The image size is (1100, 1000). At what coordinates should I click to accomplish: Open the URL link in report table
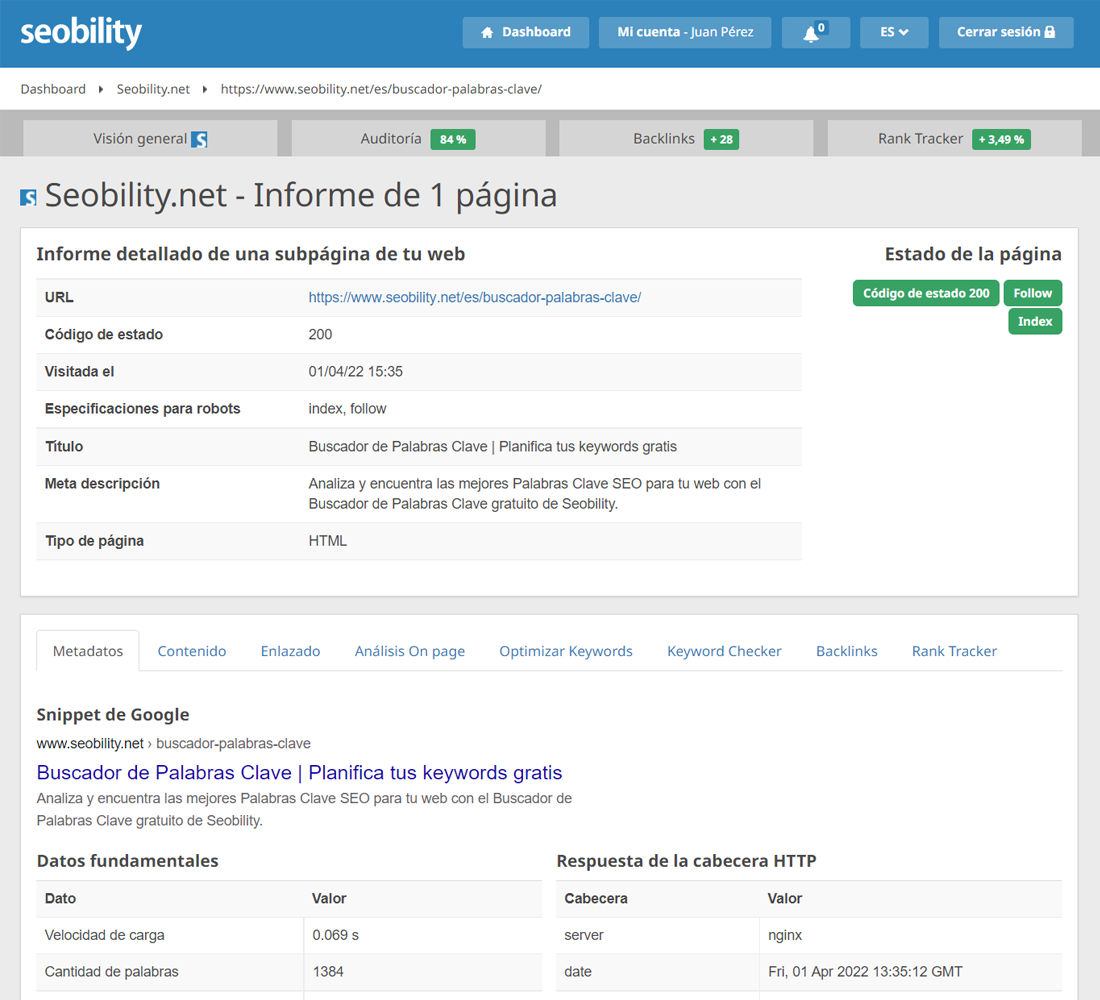coord(474,297)
